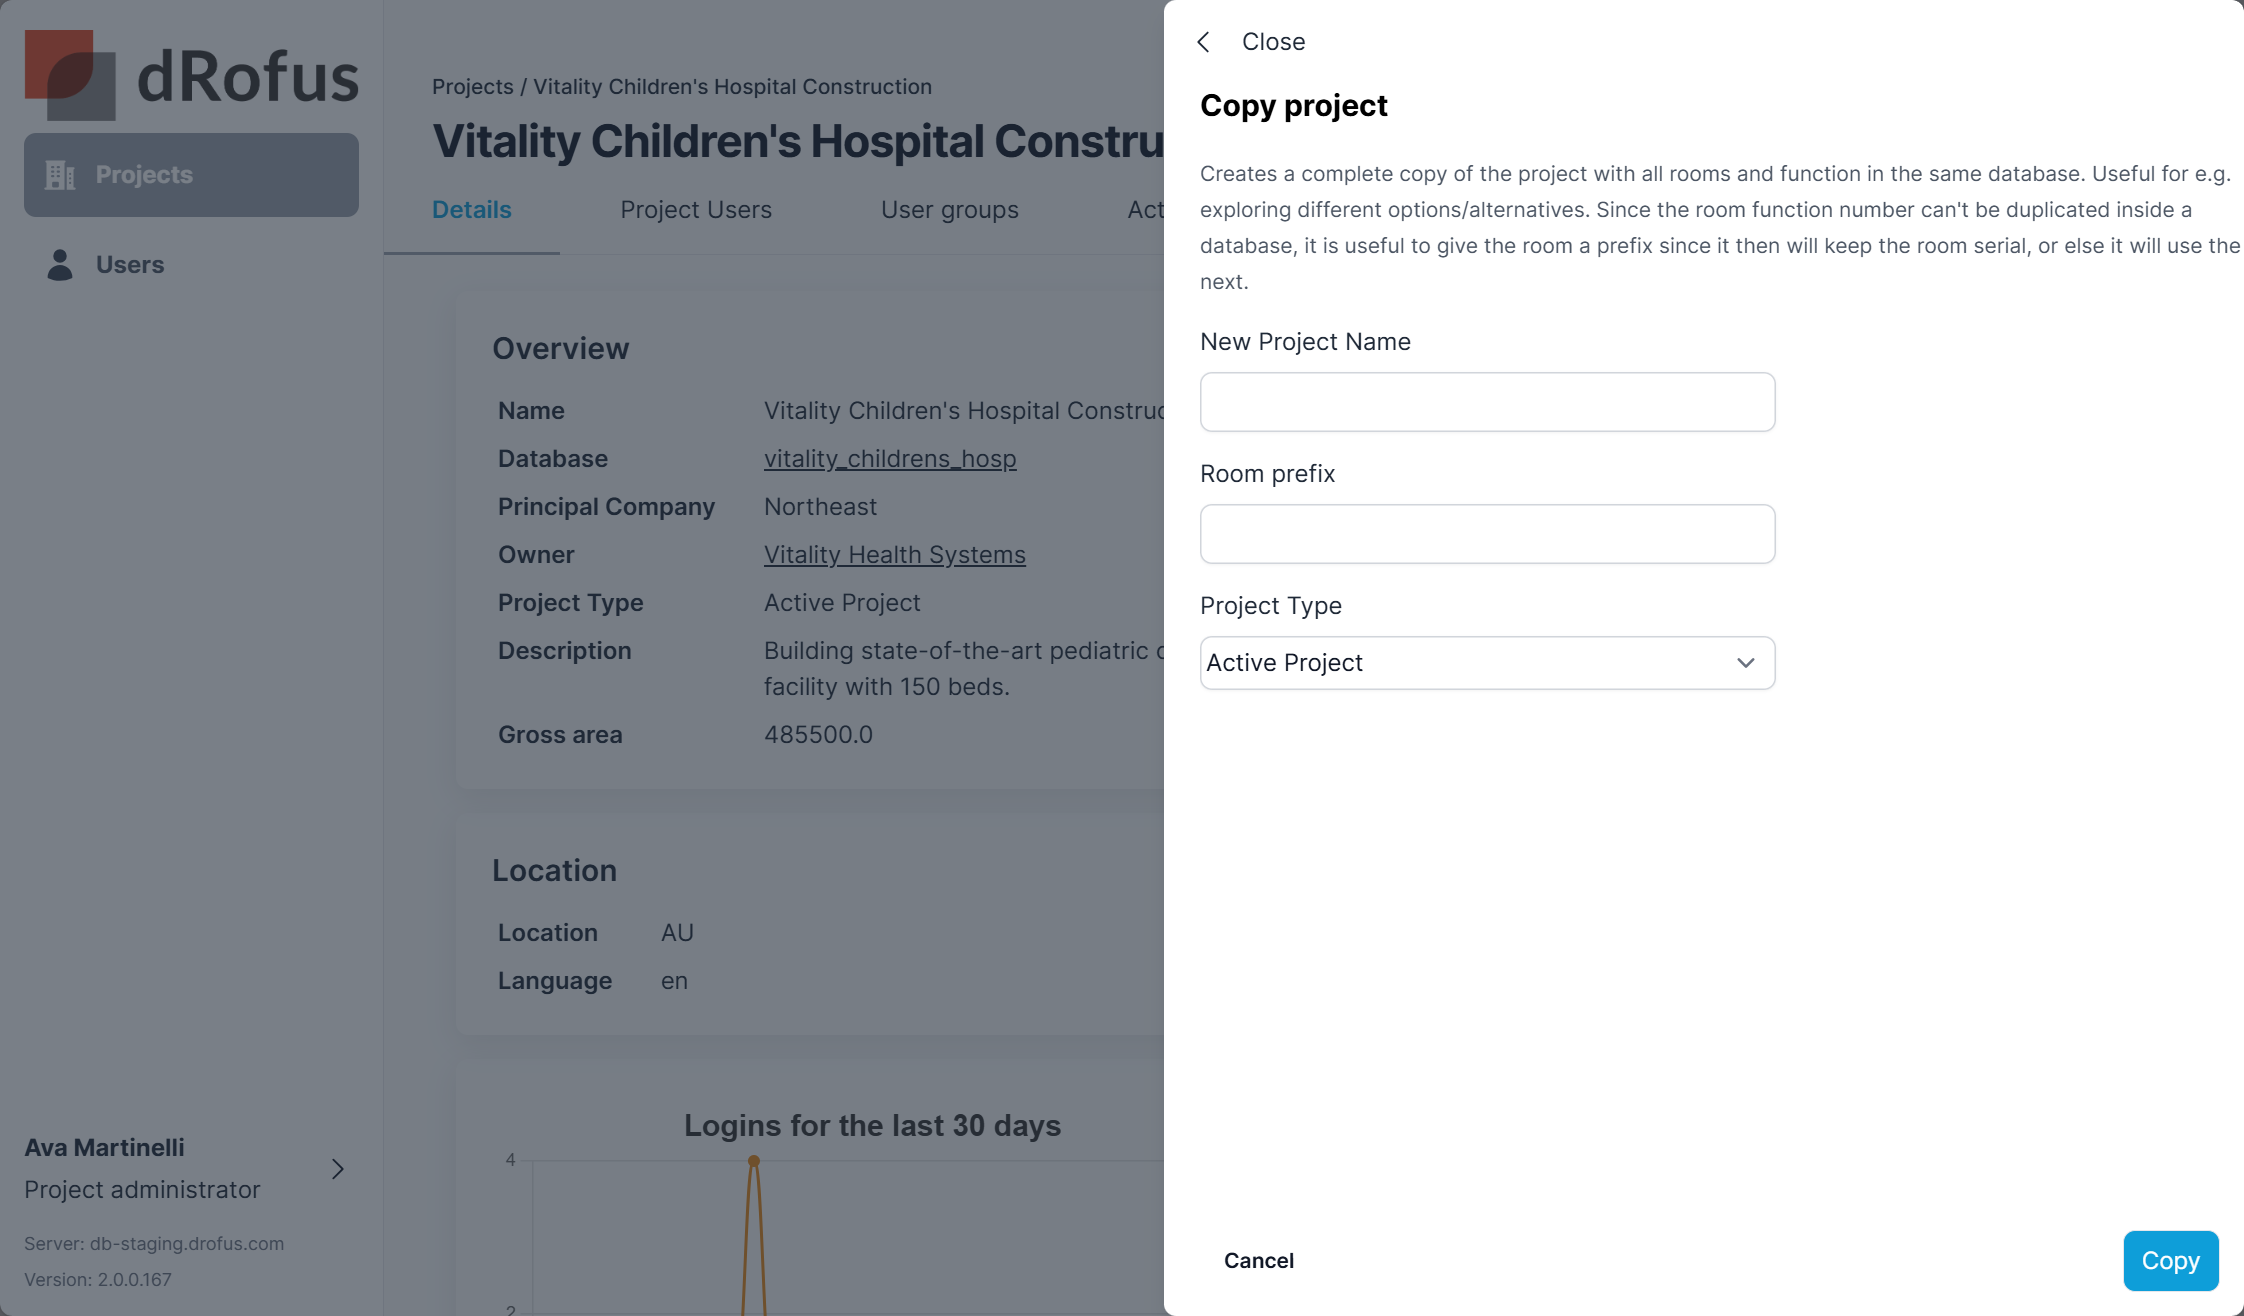Click the Project Type dropdown chevron arrow
This screenshot has width=2244, height=1316.
click(1746, 663)
